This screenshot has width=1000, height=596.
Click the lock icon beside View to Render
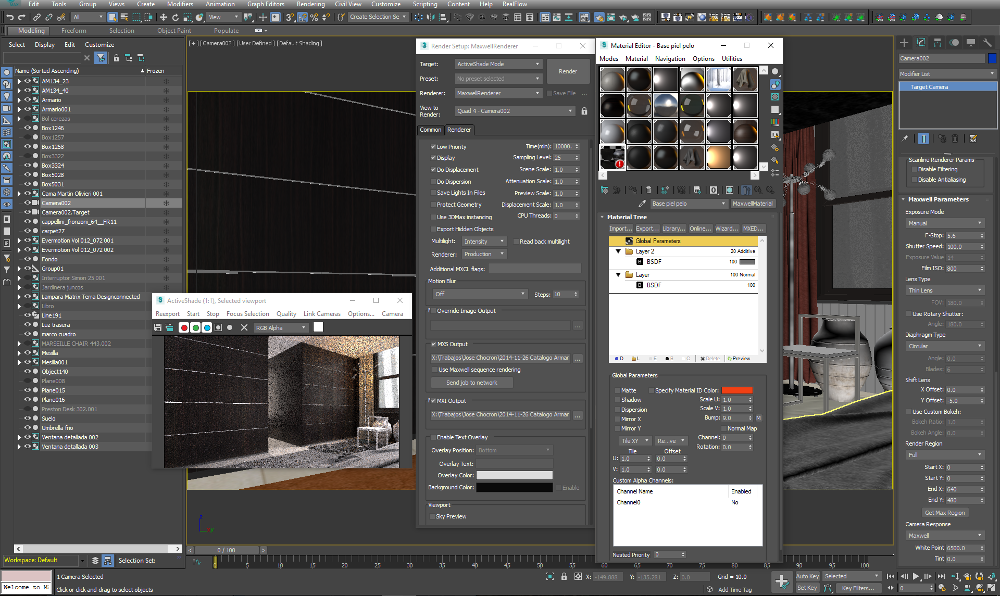[583, 111]
